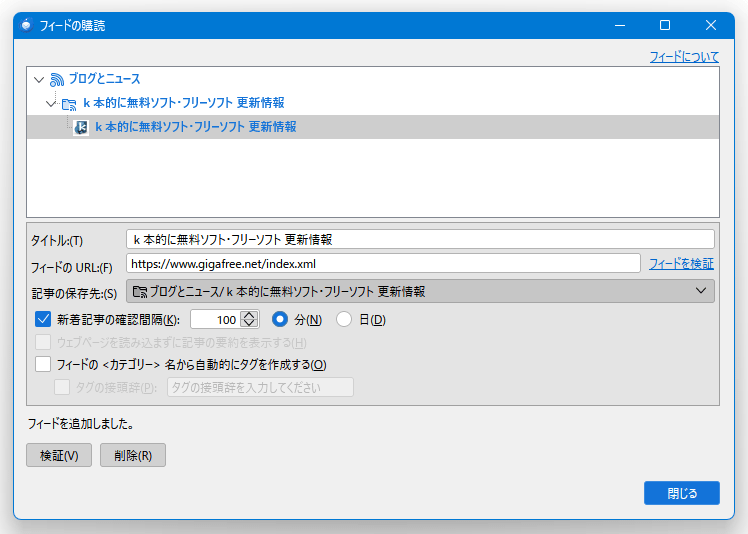Image resolution: width=748 pixels, height=534 pixels.
Task: Select the 分(N) radio button
Action: [x=280, y=319]
